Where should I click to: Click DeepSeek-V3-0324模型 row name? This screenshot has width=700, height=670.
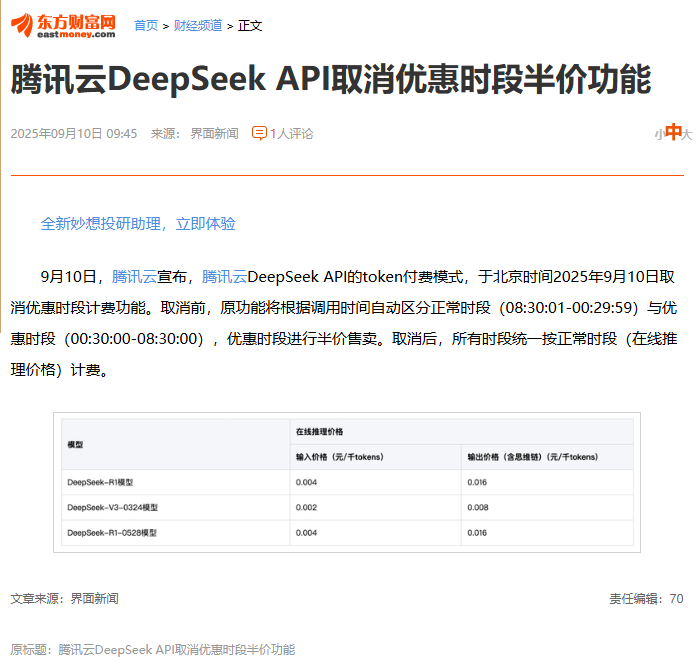point(112,508)
